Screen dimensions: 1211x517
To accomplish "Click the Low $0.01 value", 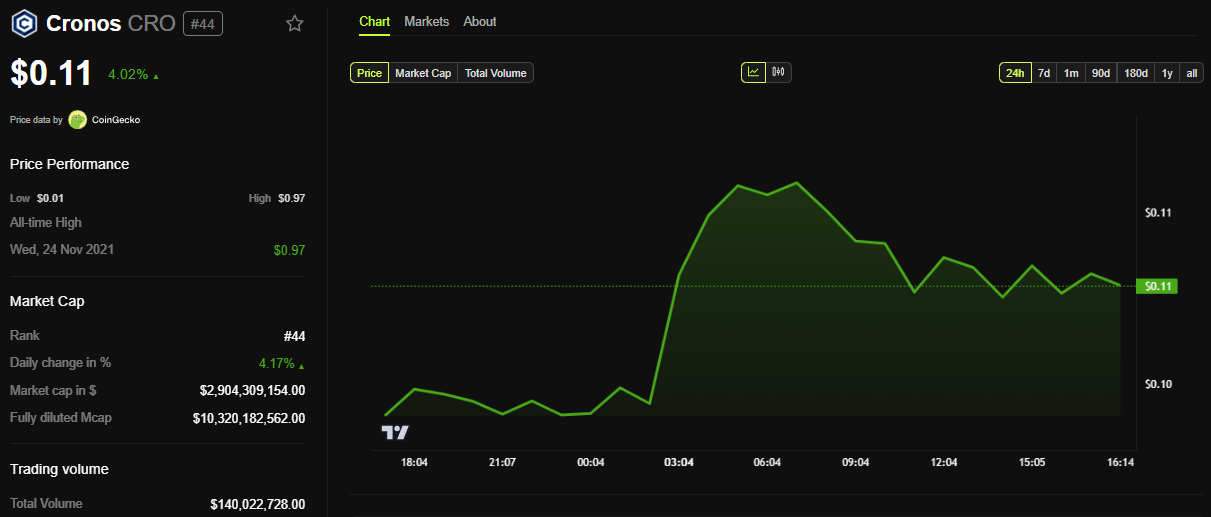I will (50, 198).
